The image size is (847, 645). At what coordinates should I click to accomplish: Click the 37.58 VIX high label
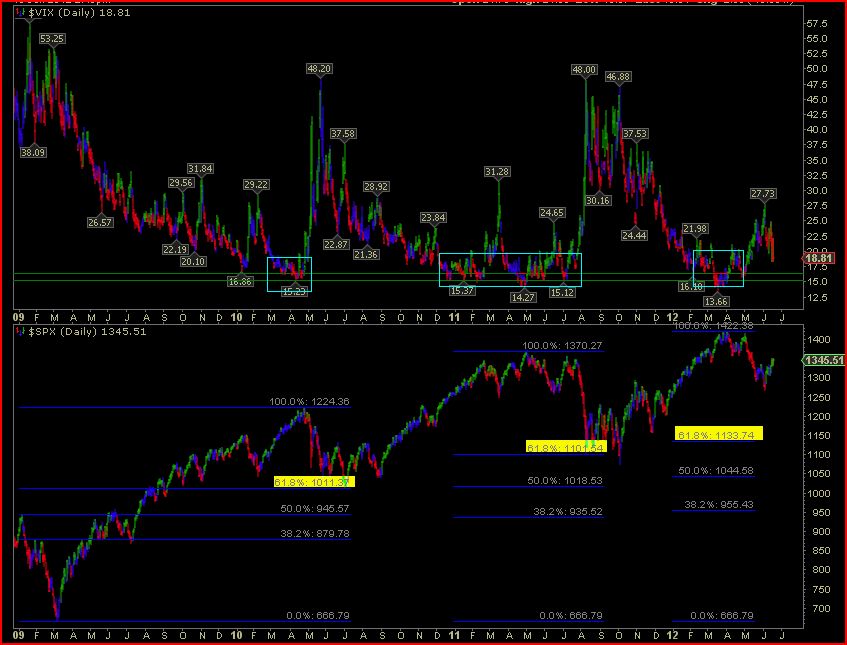pyautogui.click(x=343, y=133)
